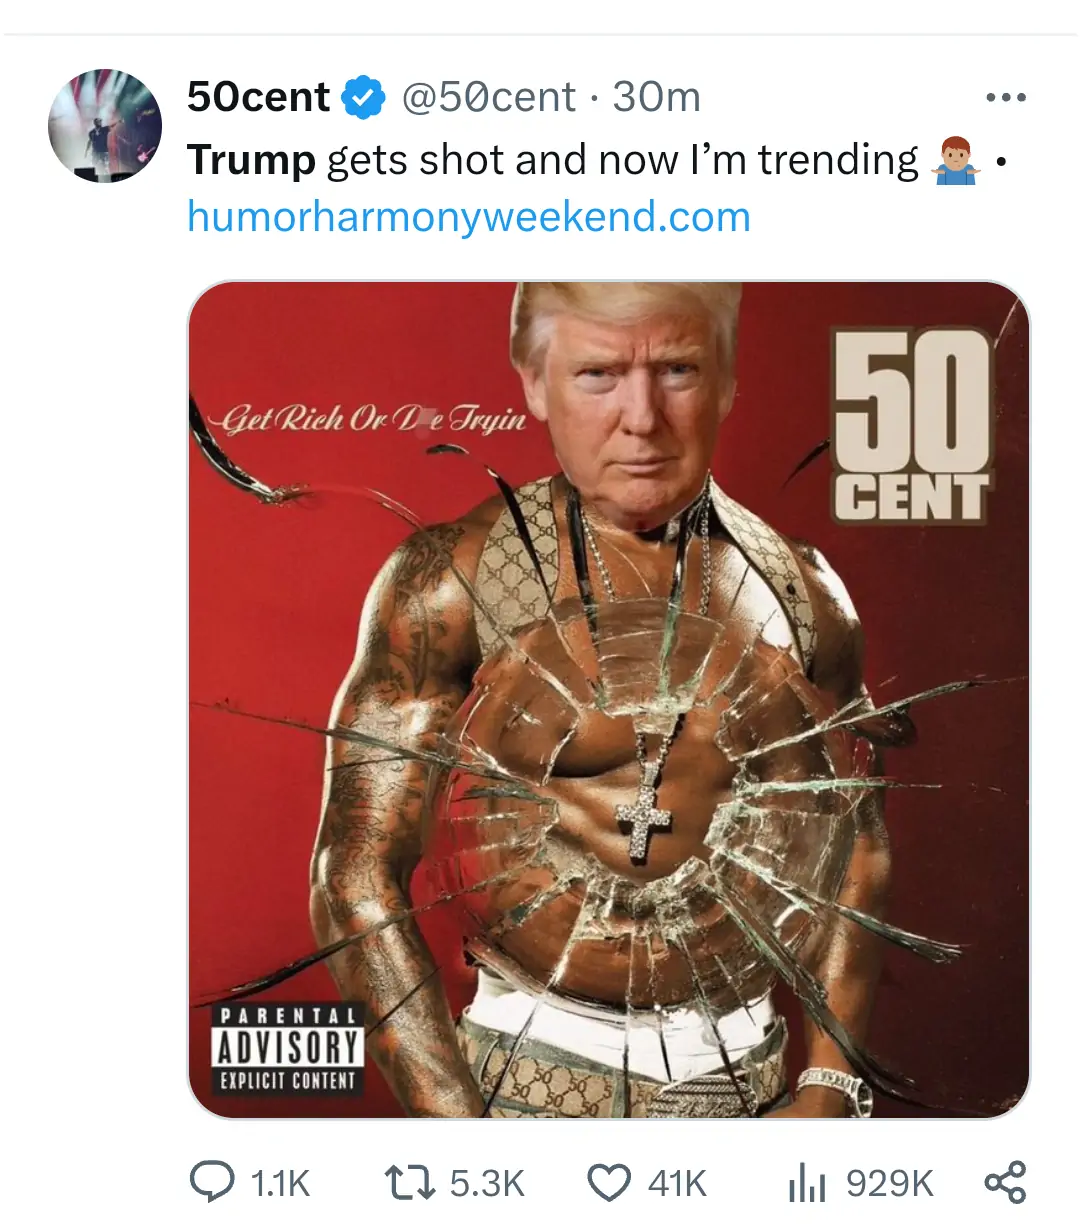This screenshot has width=1080, height=1226.
Task: Click the 50 CENT logo on album cover
Action: [x=911, y=425]
